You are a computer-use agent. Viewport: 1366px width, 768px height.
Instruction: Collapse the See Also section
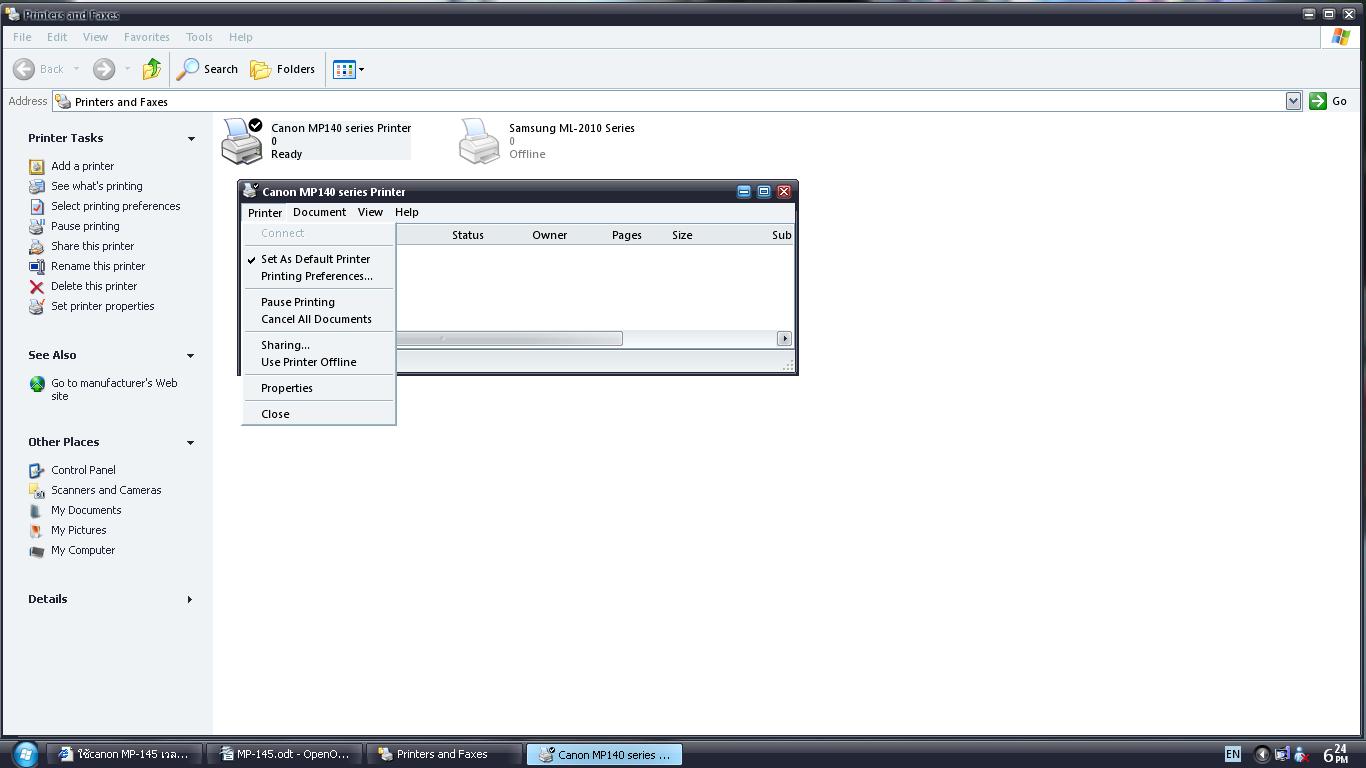click(191, 355)
